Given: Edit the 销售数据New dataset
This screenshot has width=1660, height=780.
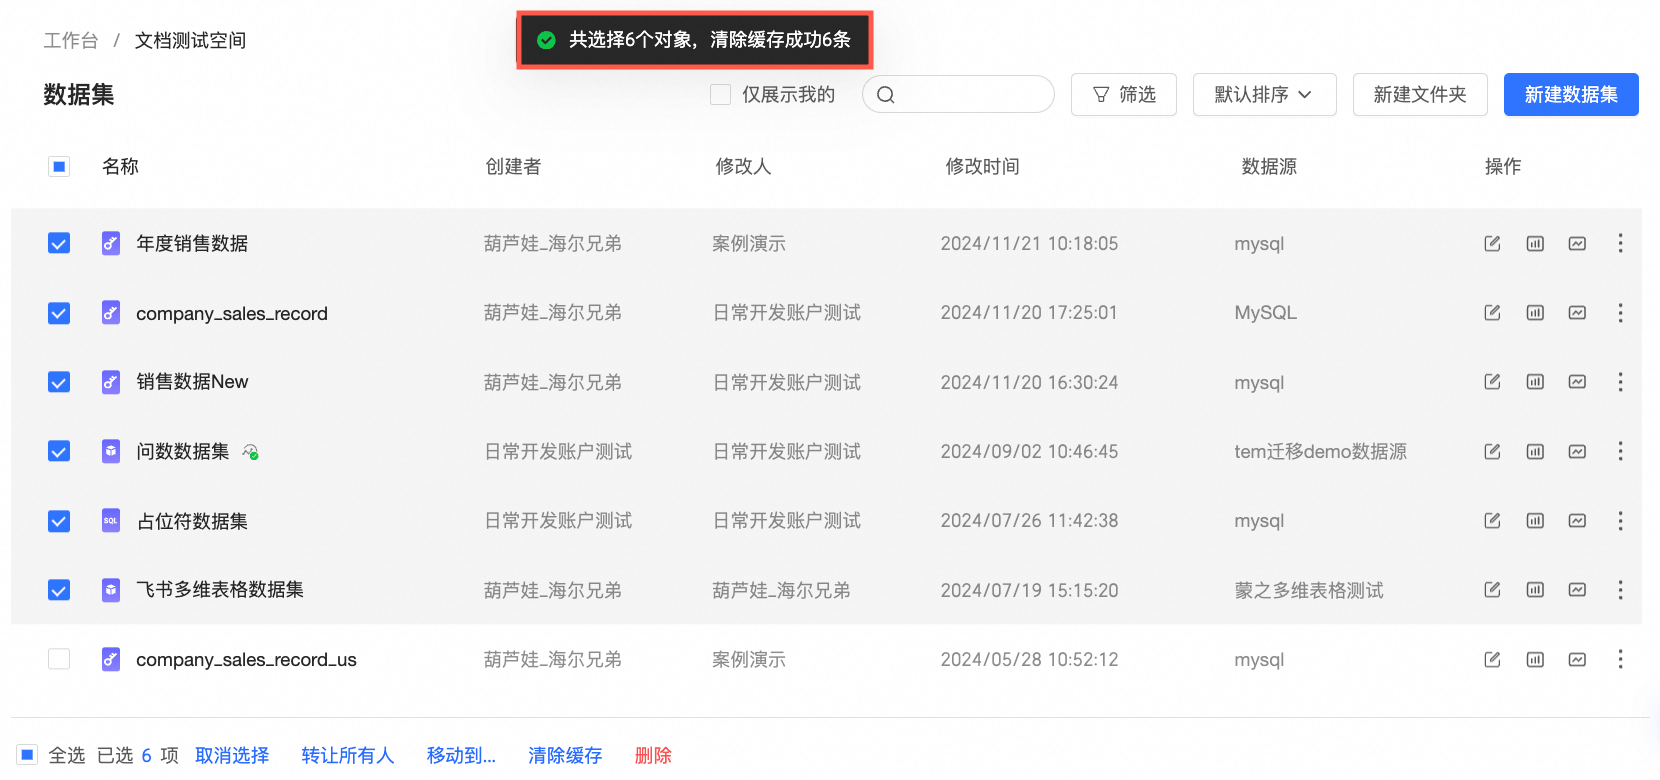Looking at the screenshot, I should [1492, 382].
